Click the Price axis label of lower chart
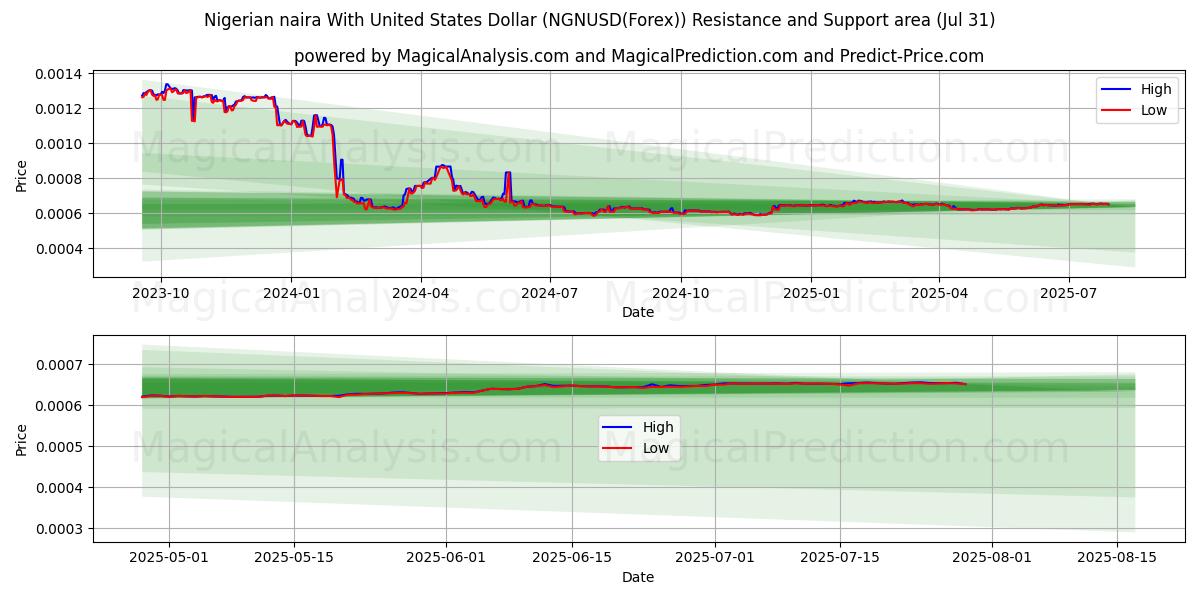This screenshot has height=600, width=1200. point(22,439)
